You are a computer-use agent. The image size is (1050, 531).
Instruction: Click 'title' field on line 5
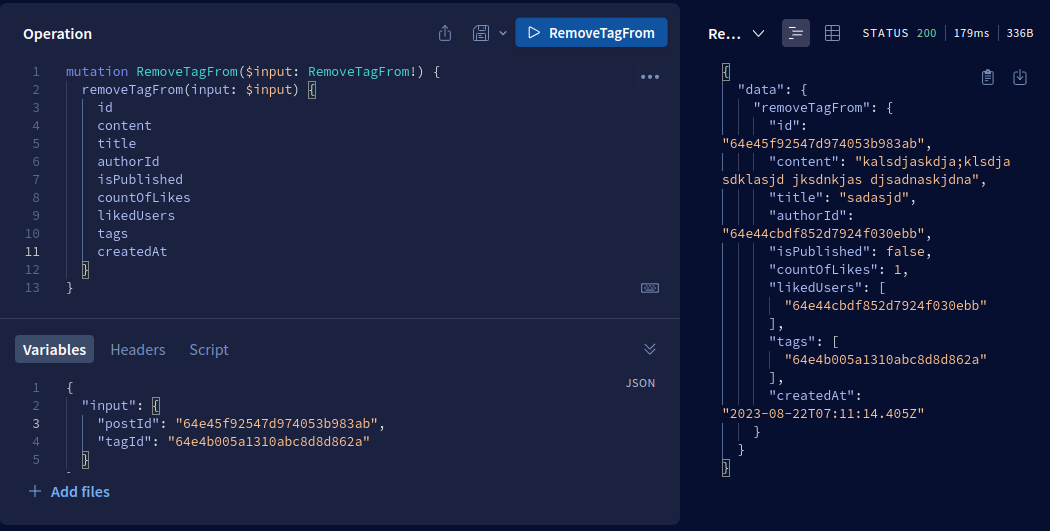(x=117, y=143)
